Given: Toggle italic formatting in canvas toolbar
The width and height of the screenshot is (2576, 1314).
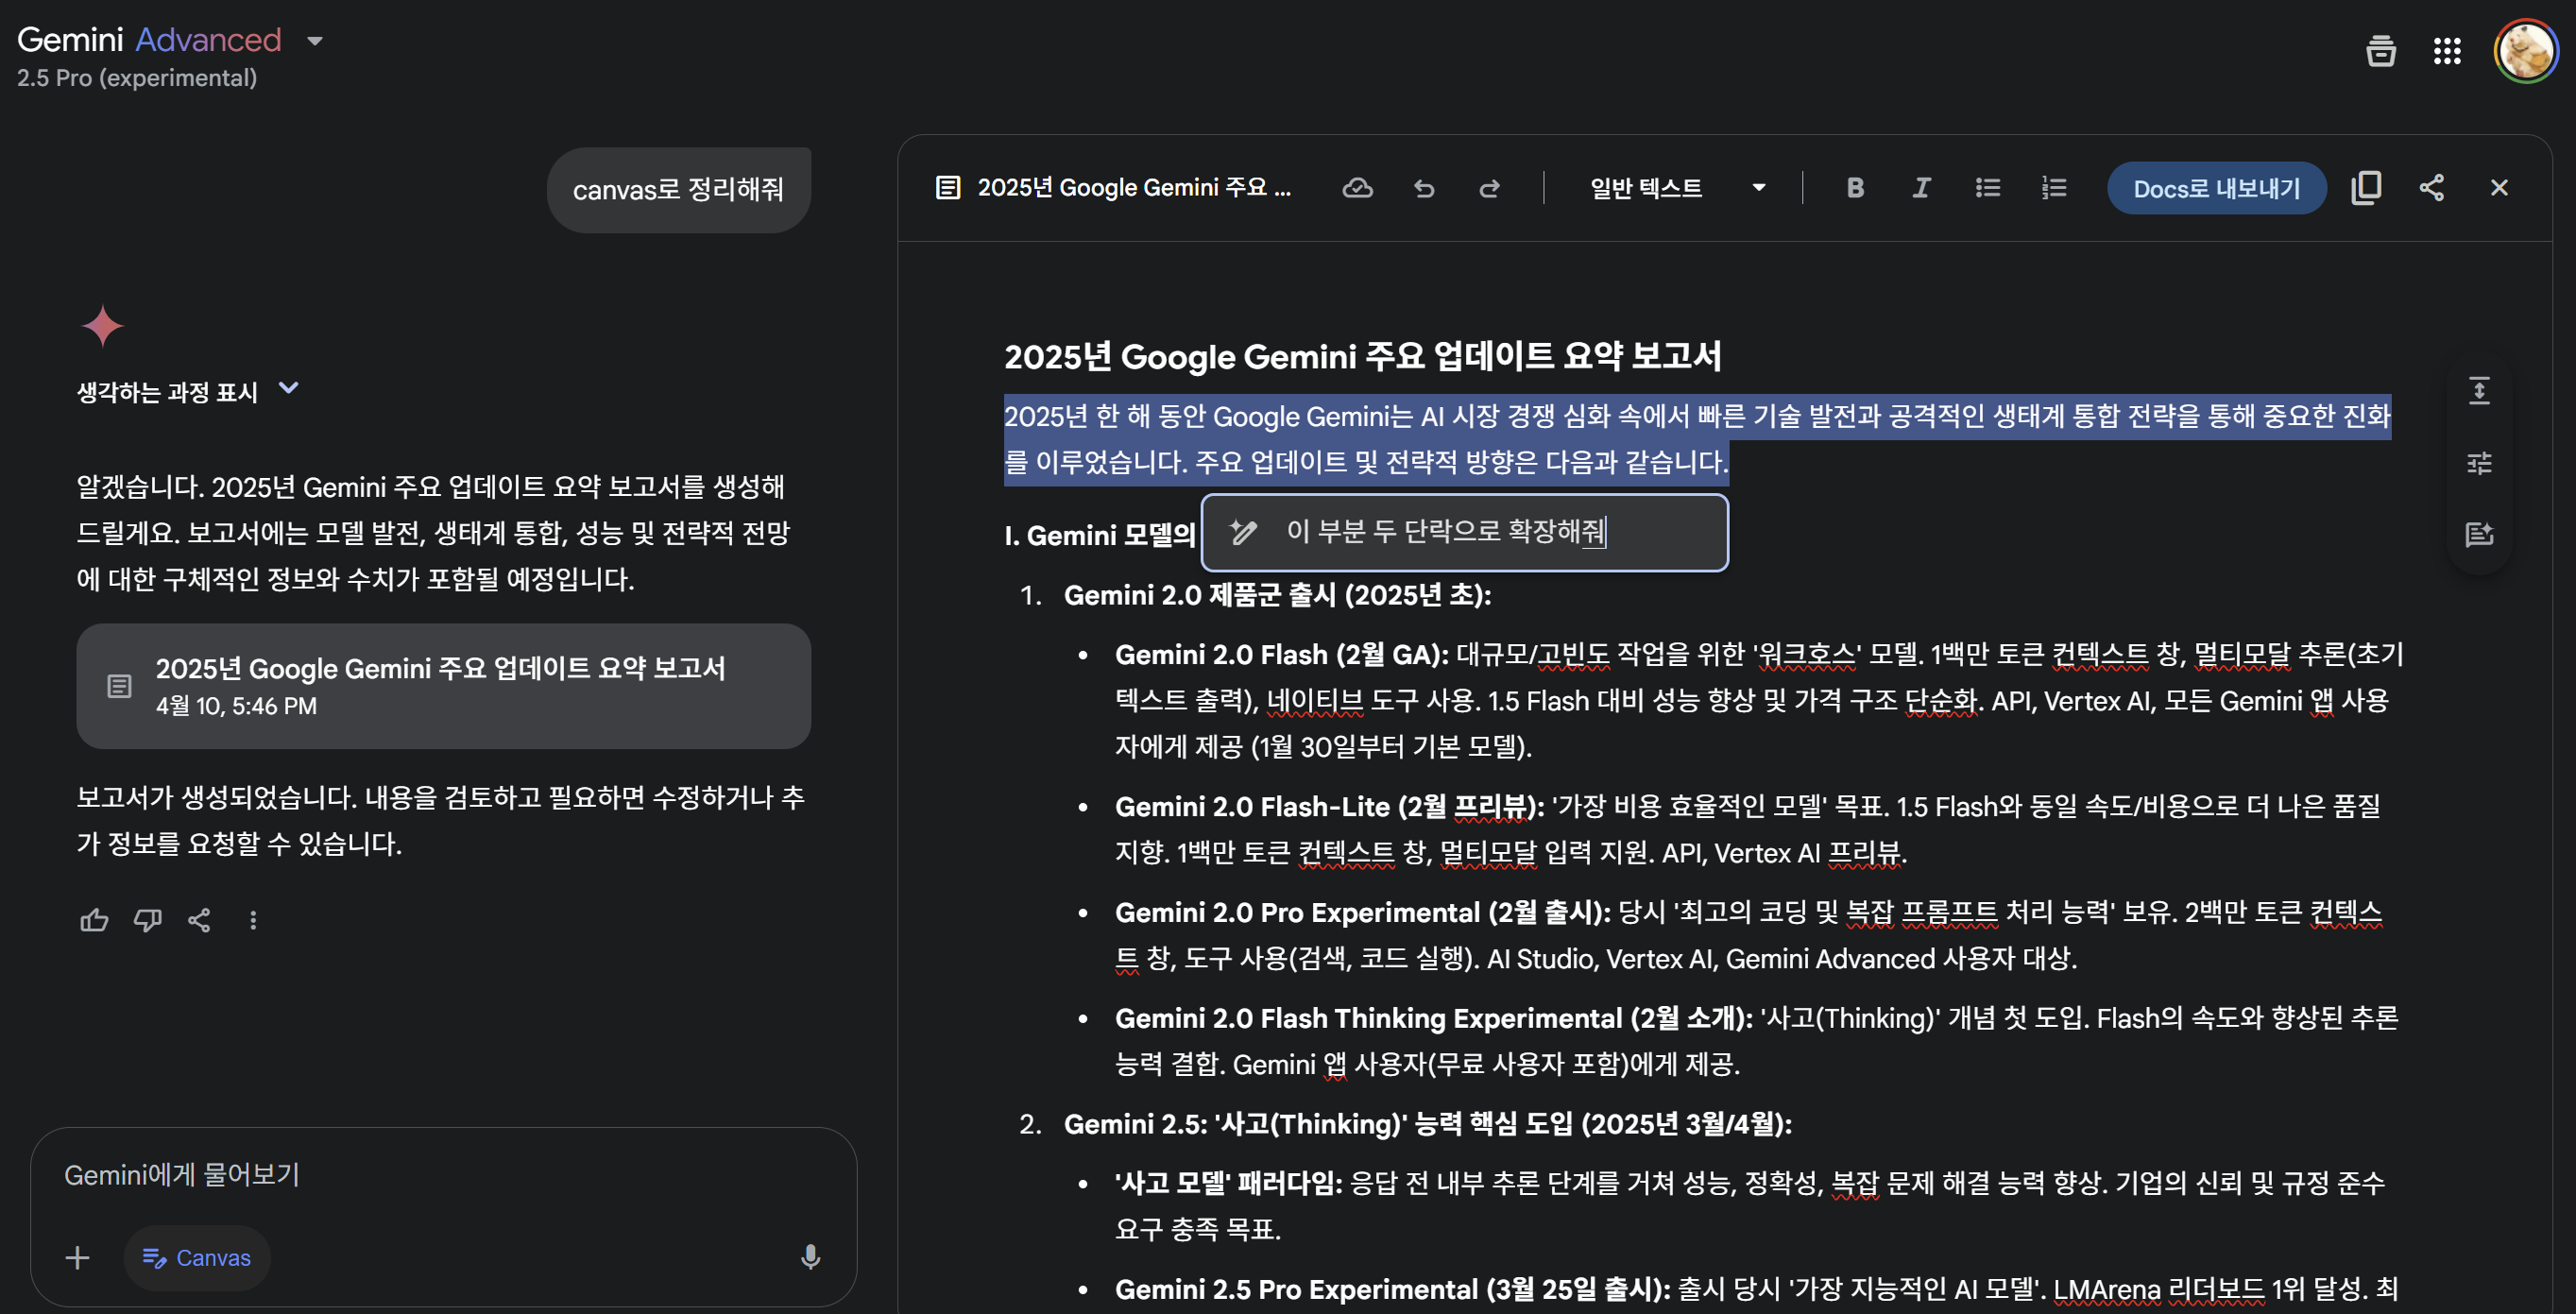Looking at the screenshot, I should 1921,188.
